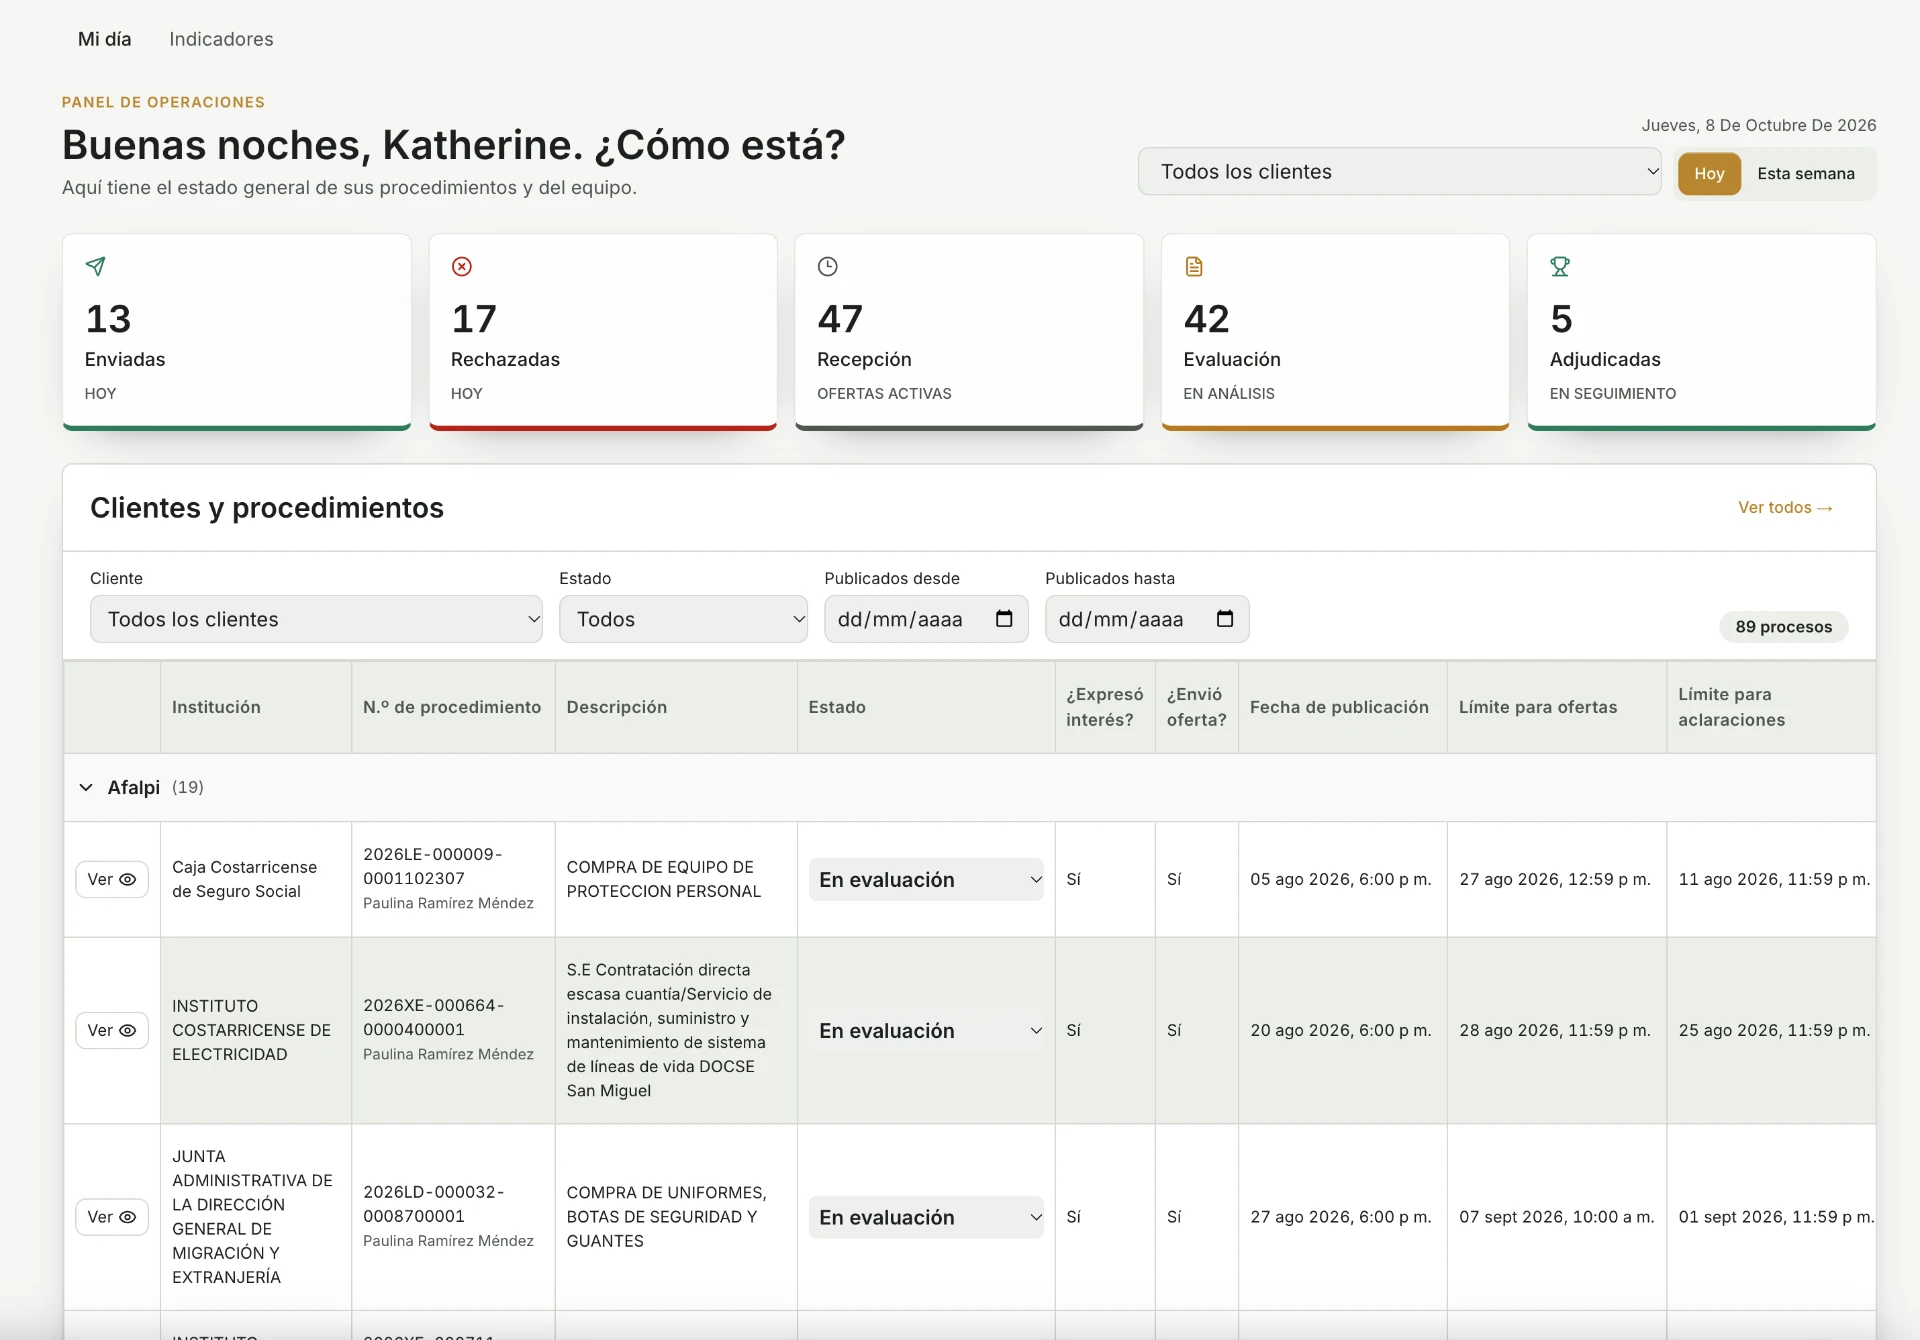Change Estado for procedure 2026LE-000009

coord(926,880)
